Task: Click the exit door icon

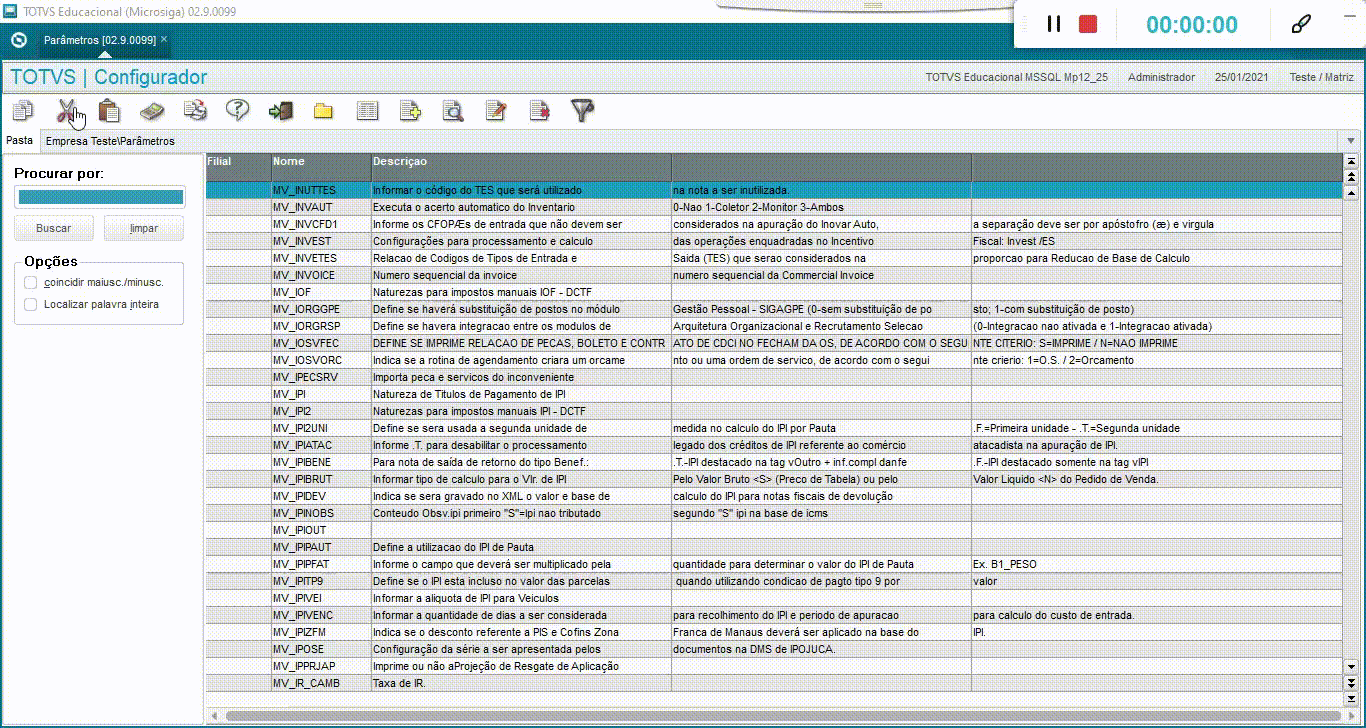Action: click(281, 111)
